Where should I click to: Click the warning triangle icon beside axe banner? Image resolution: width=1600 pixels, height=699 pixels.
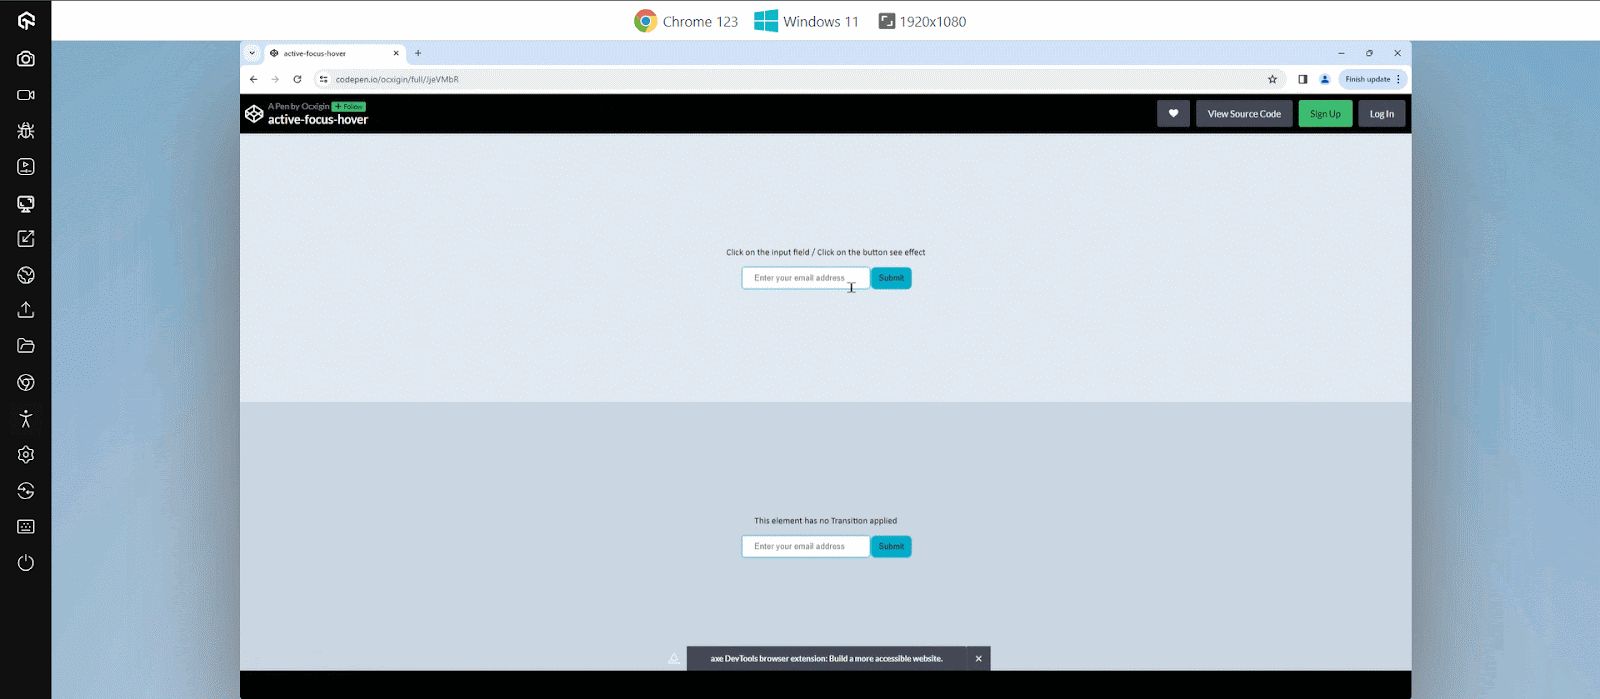coord(674,658)
